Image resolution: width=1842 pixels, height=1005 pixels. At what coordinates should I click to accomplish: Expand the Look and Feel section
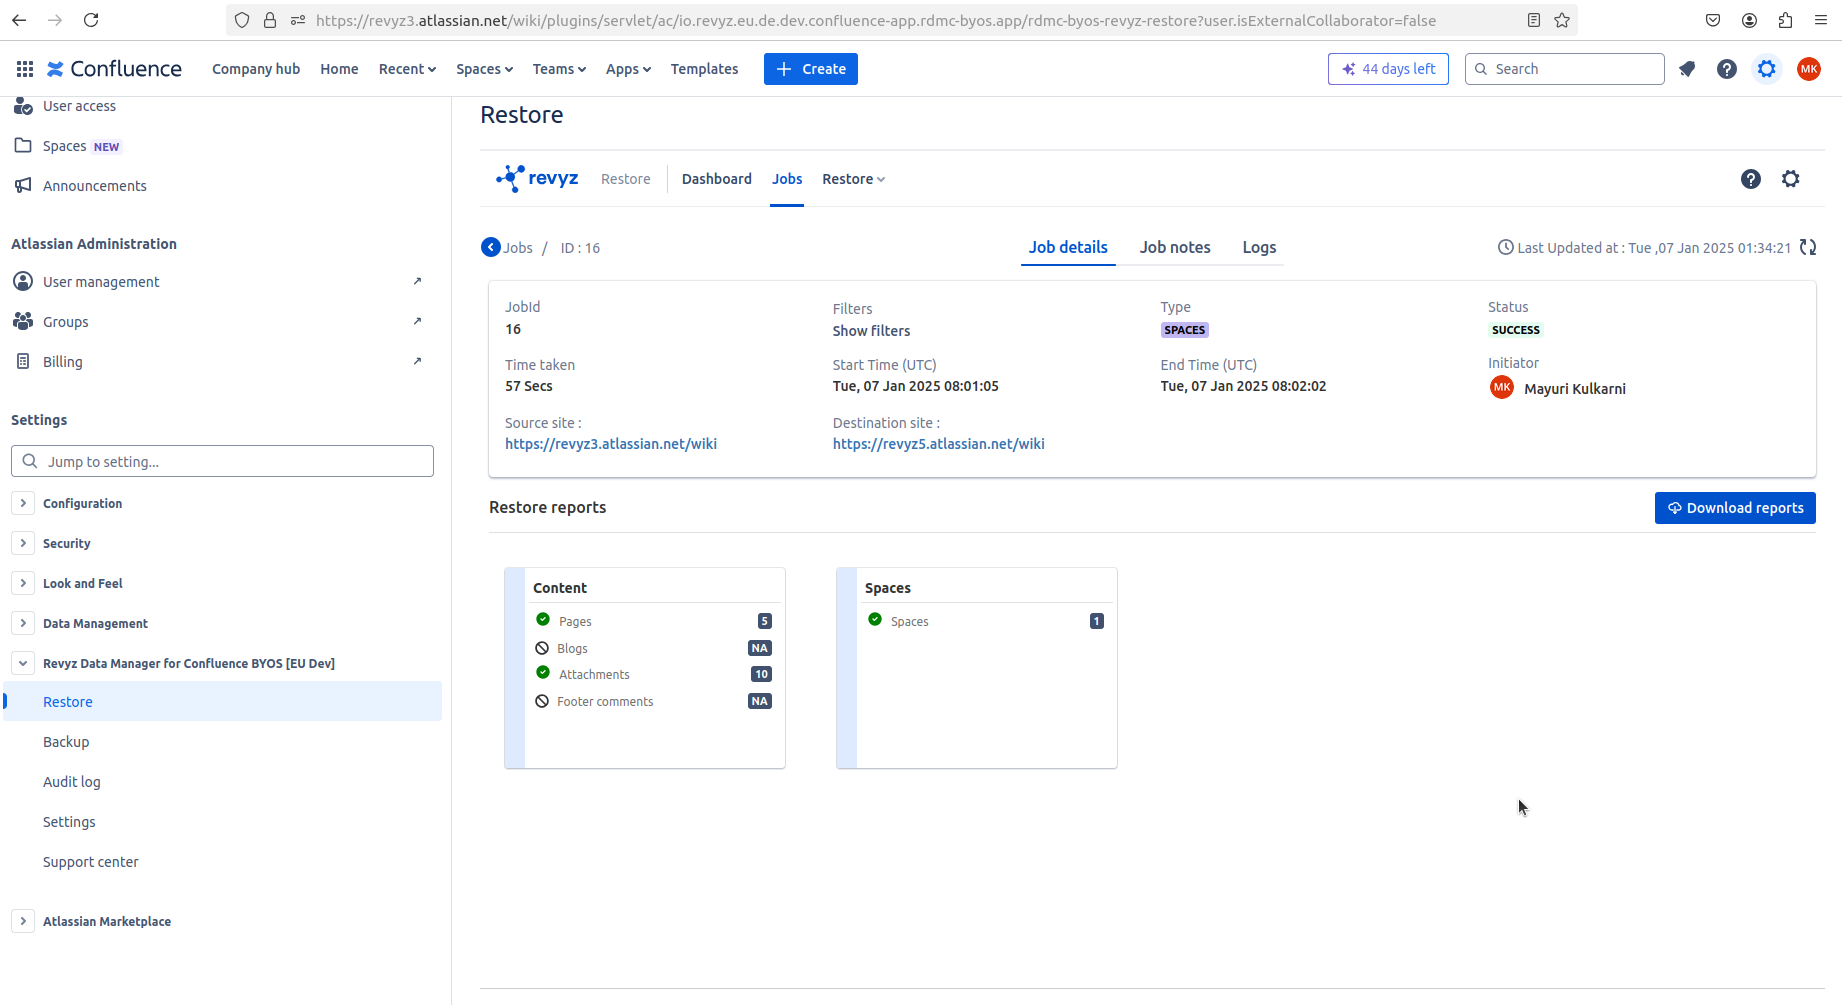(x=23, y=583)
